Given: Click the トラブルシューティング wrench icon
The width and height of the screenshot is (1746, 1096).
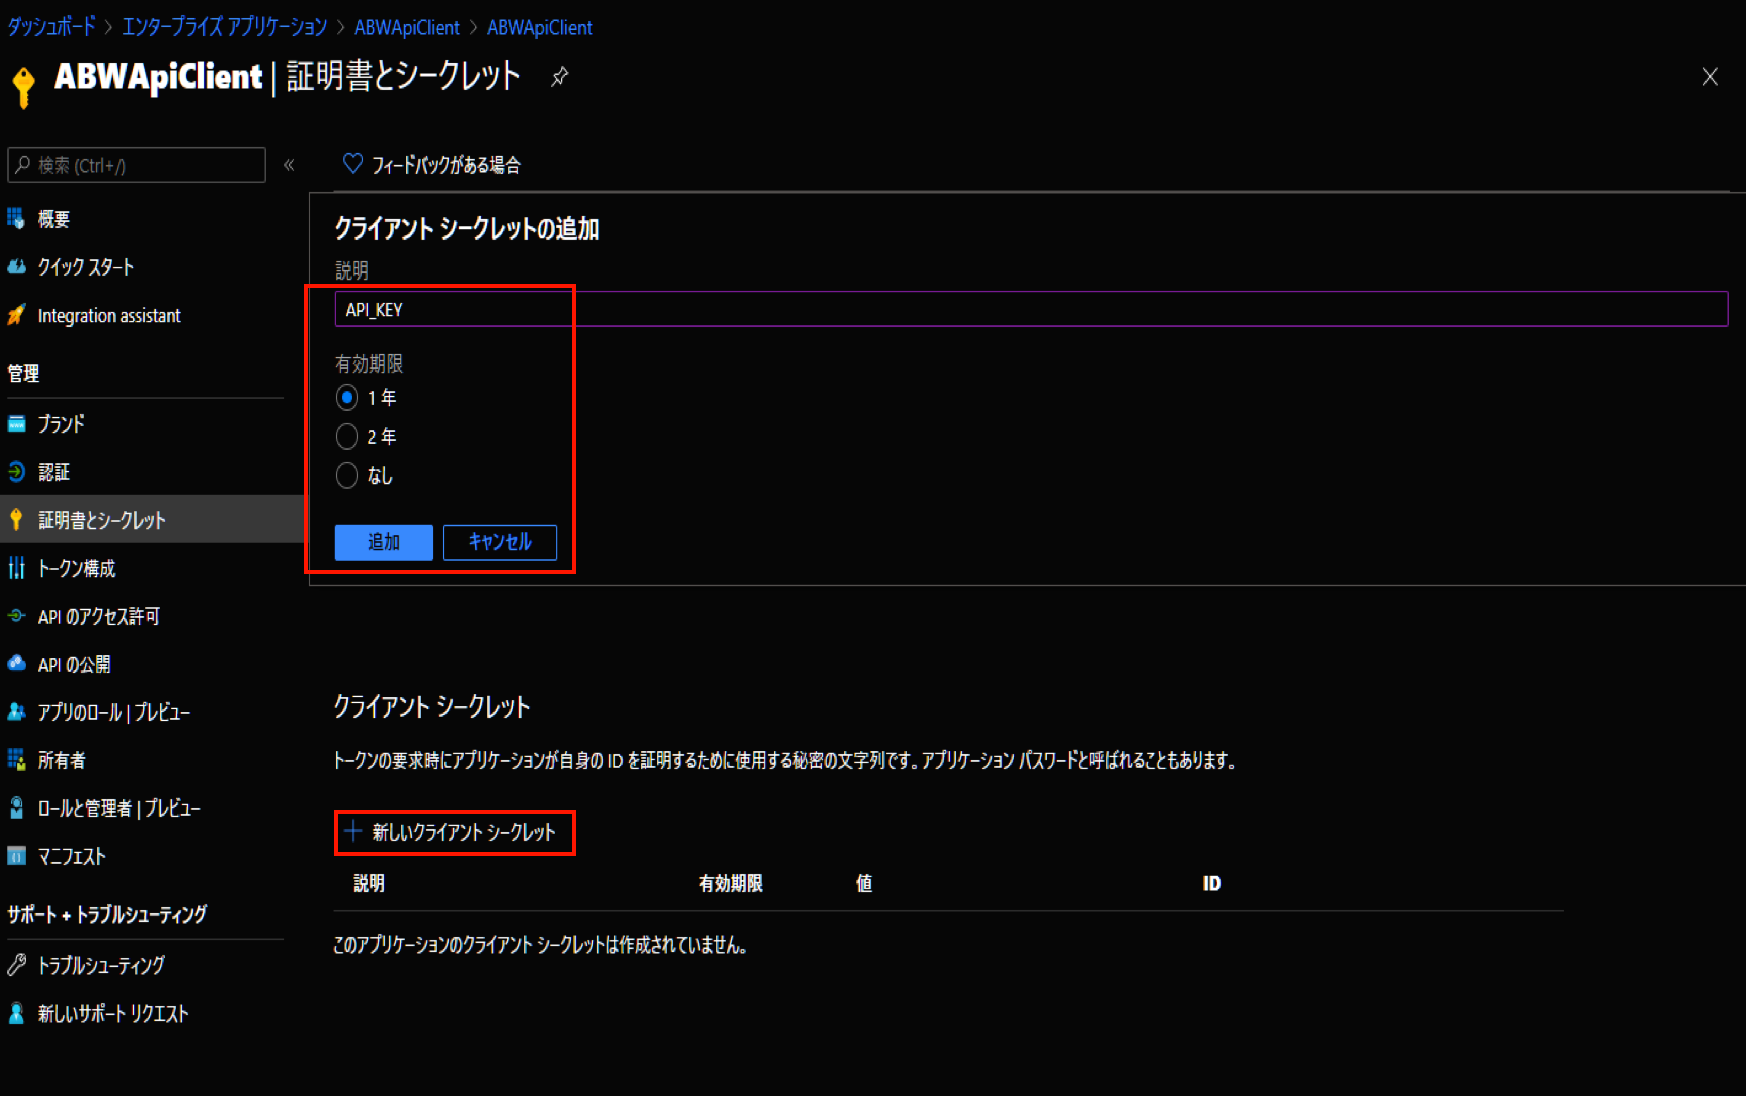Looking at the screenshot, I should 16,965.
